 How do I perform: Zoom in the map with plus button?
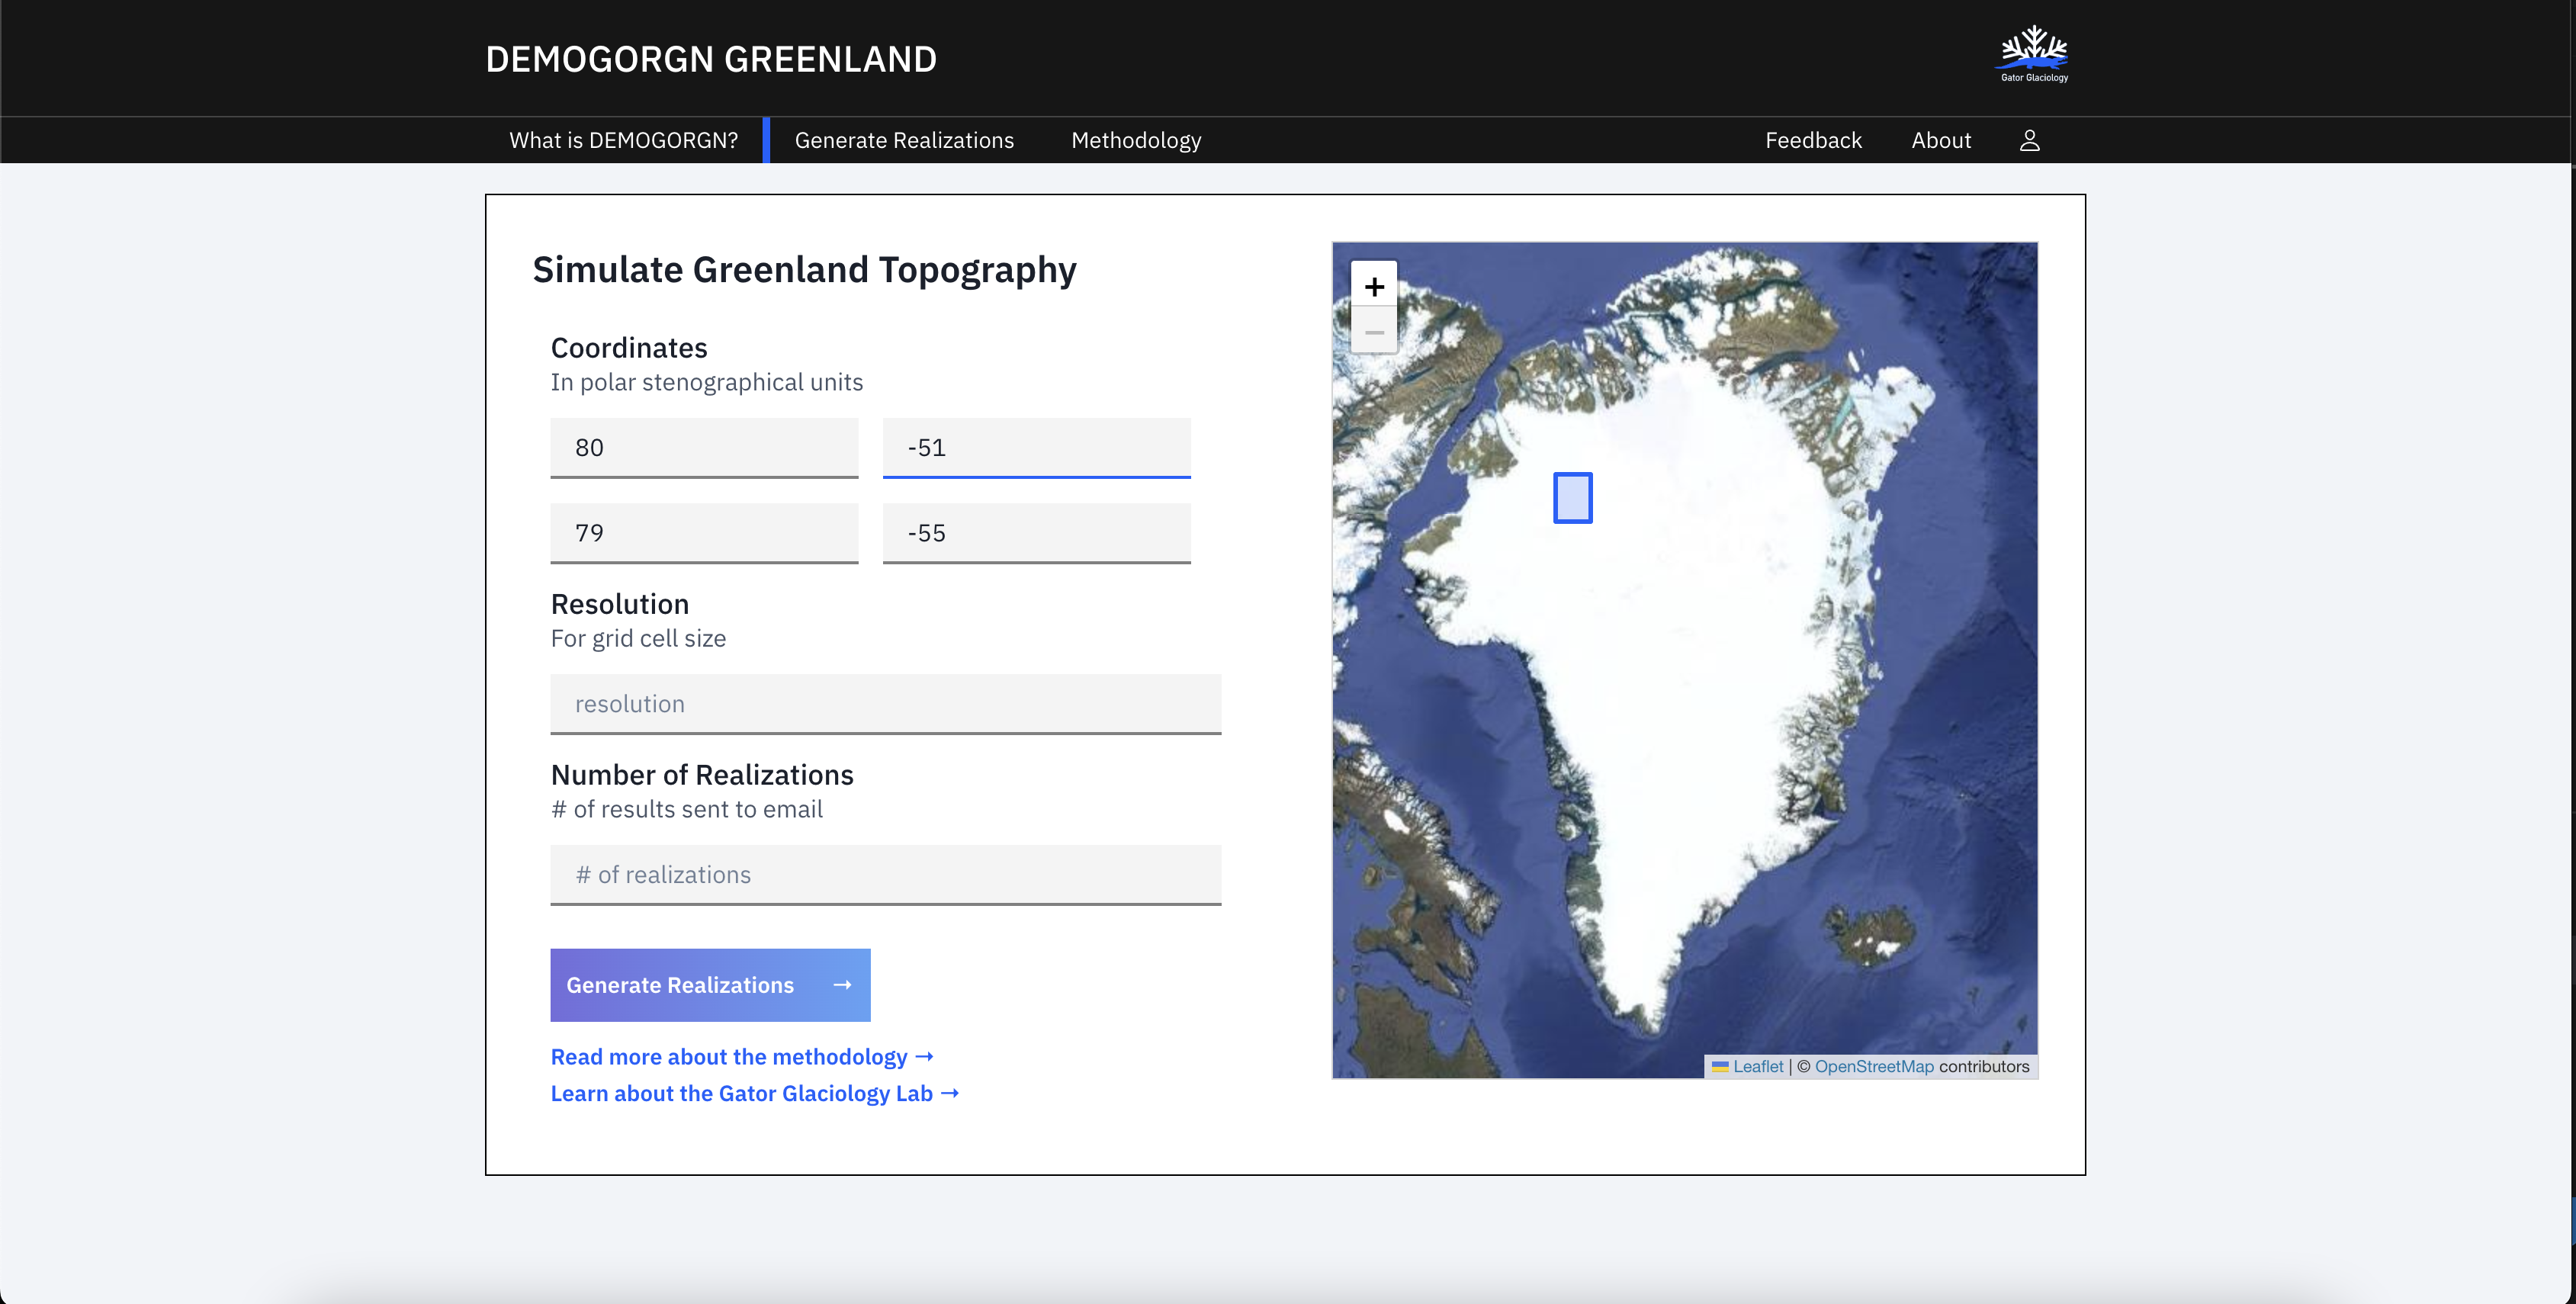(x=1374, y=287)
